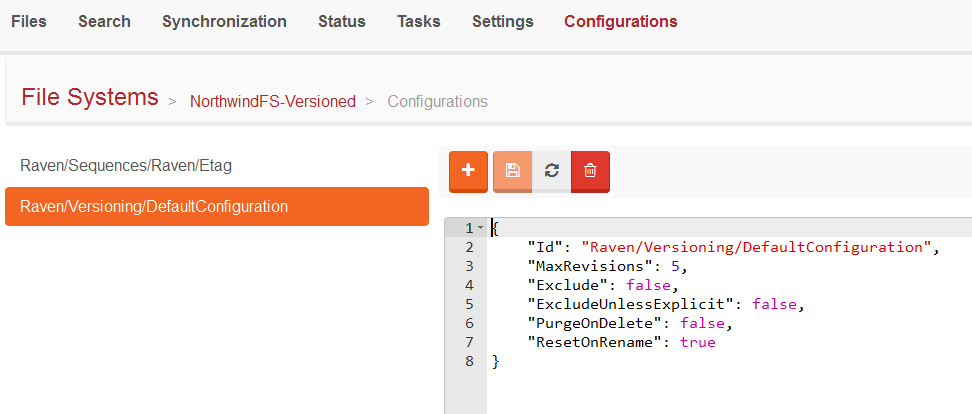Click the Configurations breadcrumb text
Image resolution: width=972 pixels, height=414 pixels.
click(438, 101)
